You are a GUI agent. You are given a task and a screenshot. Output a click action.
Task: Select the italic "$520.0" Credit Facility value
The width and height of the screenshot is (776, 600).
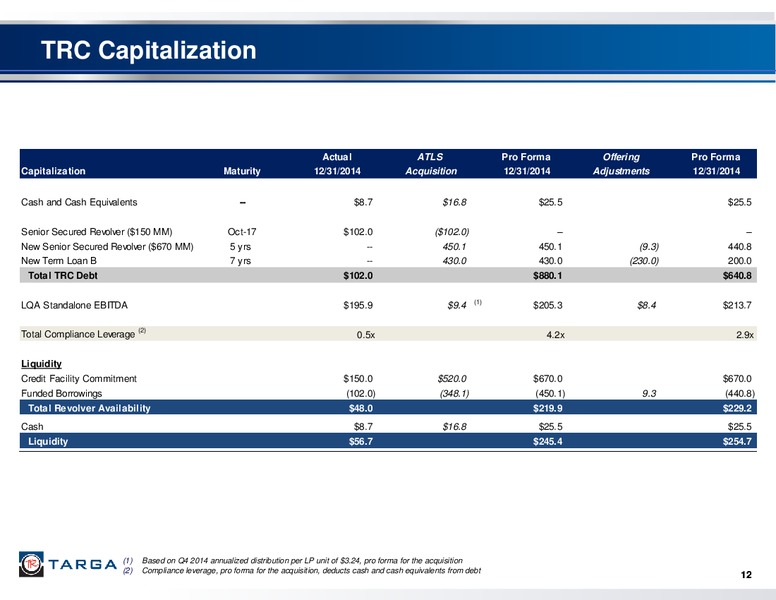pos(452,379)
